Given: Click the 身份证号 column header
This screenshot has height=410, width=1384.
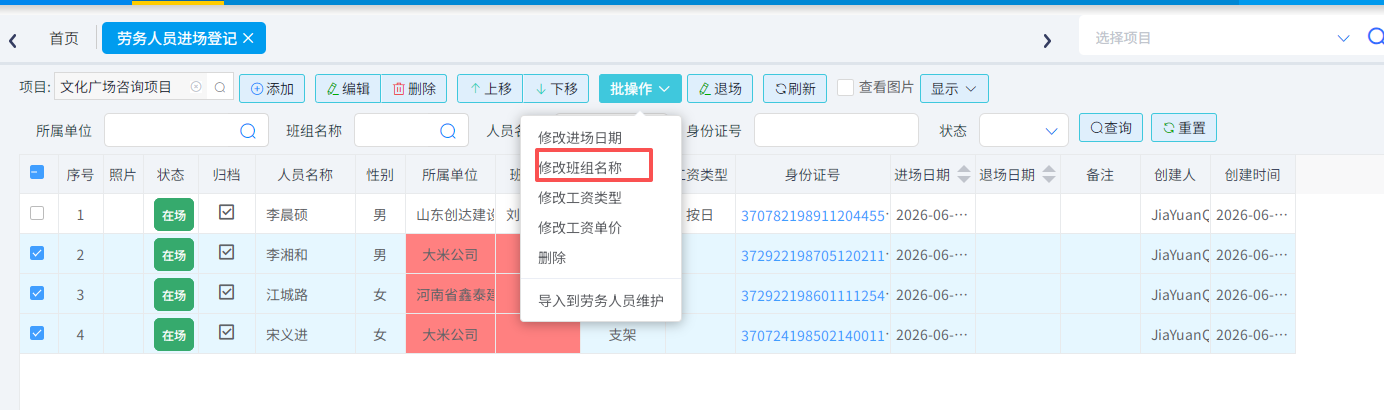Looking at the screenshot, I should click(x=812, y=175).
